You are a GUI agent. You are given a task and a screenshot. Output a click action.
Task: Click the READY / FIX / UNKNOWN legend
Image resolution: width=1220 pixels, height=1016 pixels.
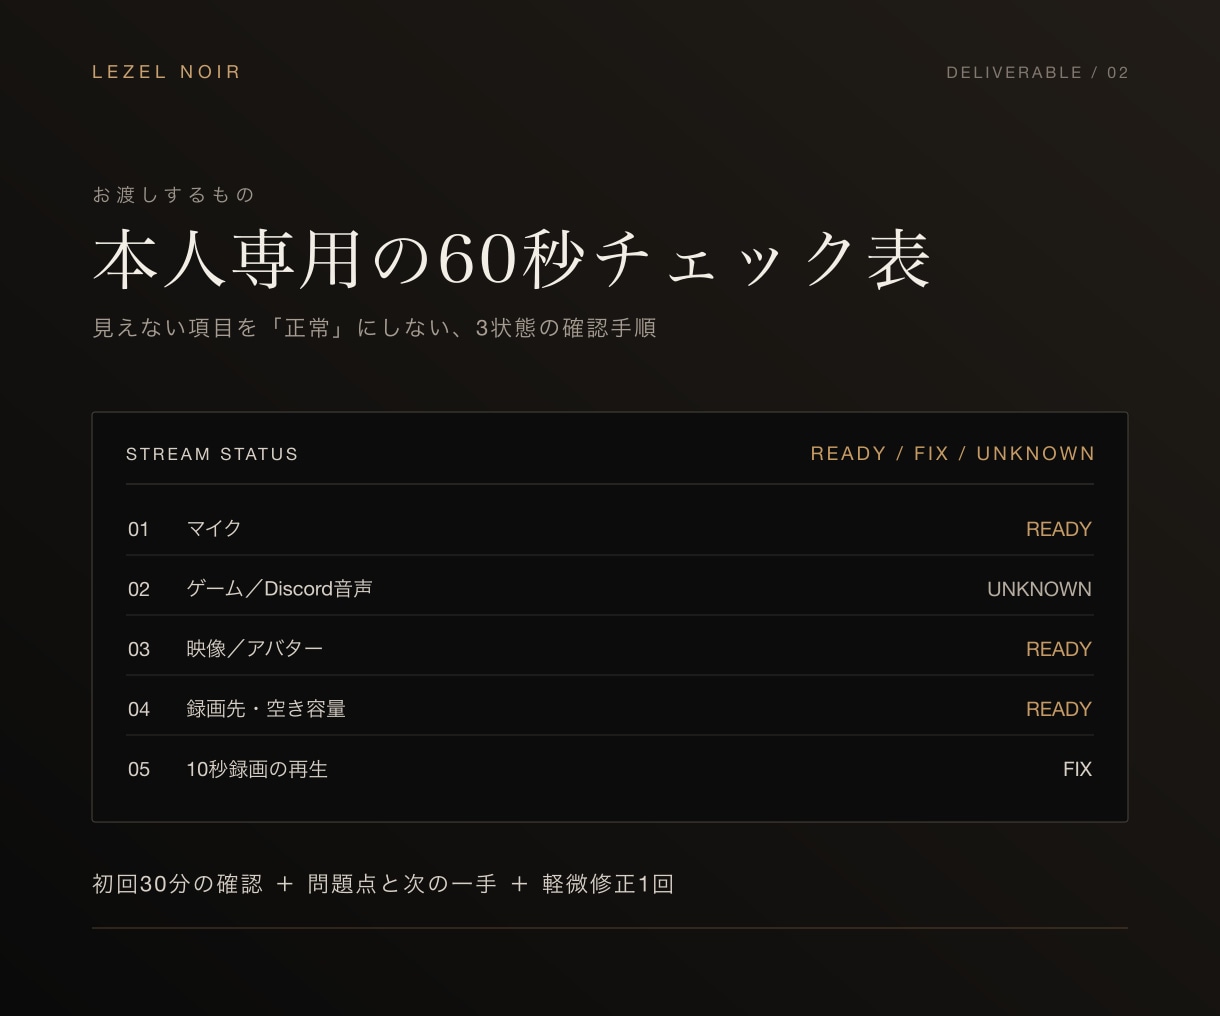952,454
